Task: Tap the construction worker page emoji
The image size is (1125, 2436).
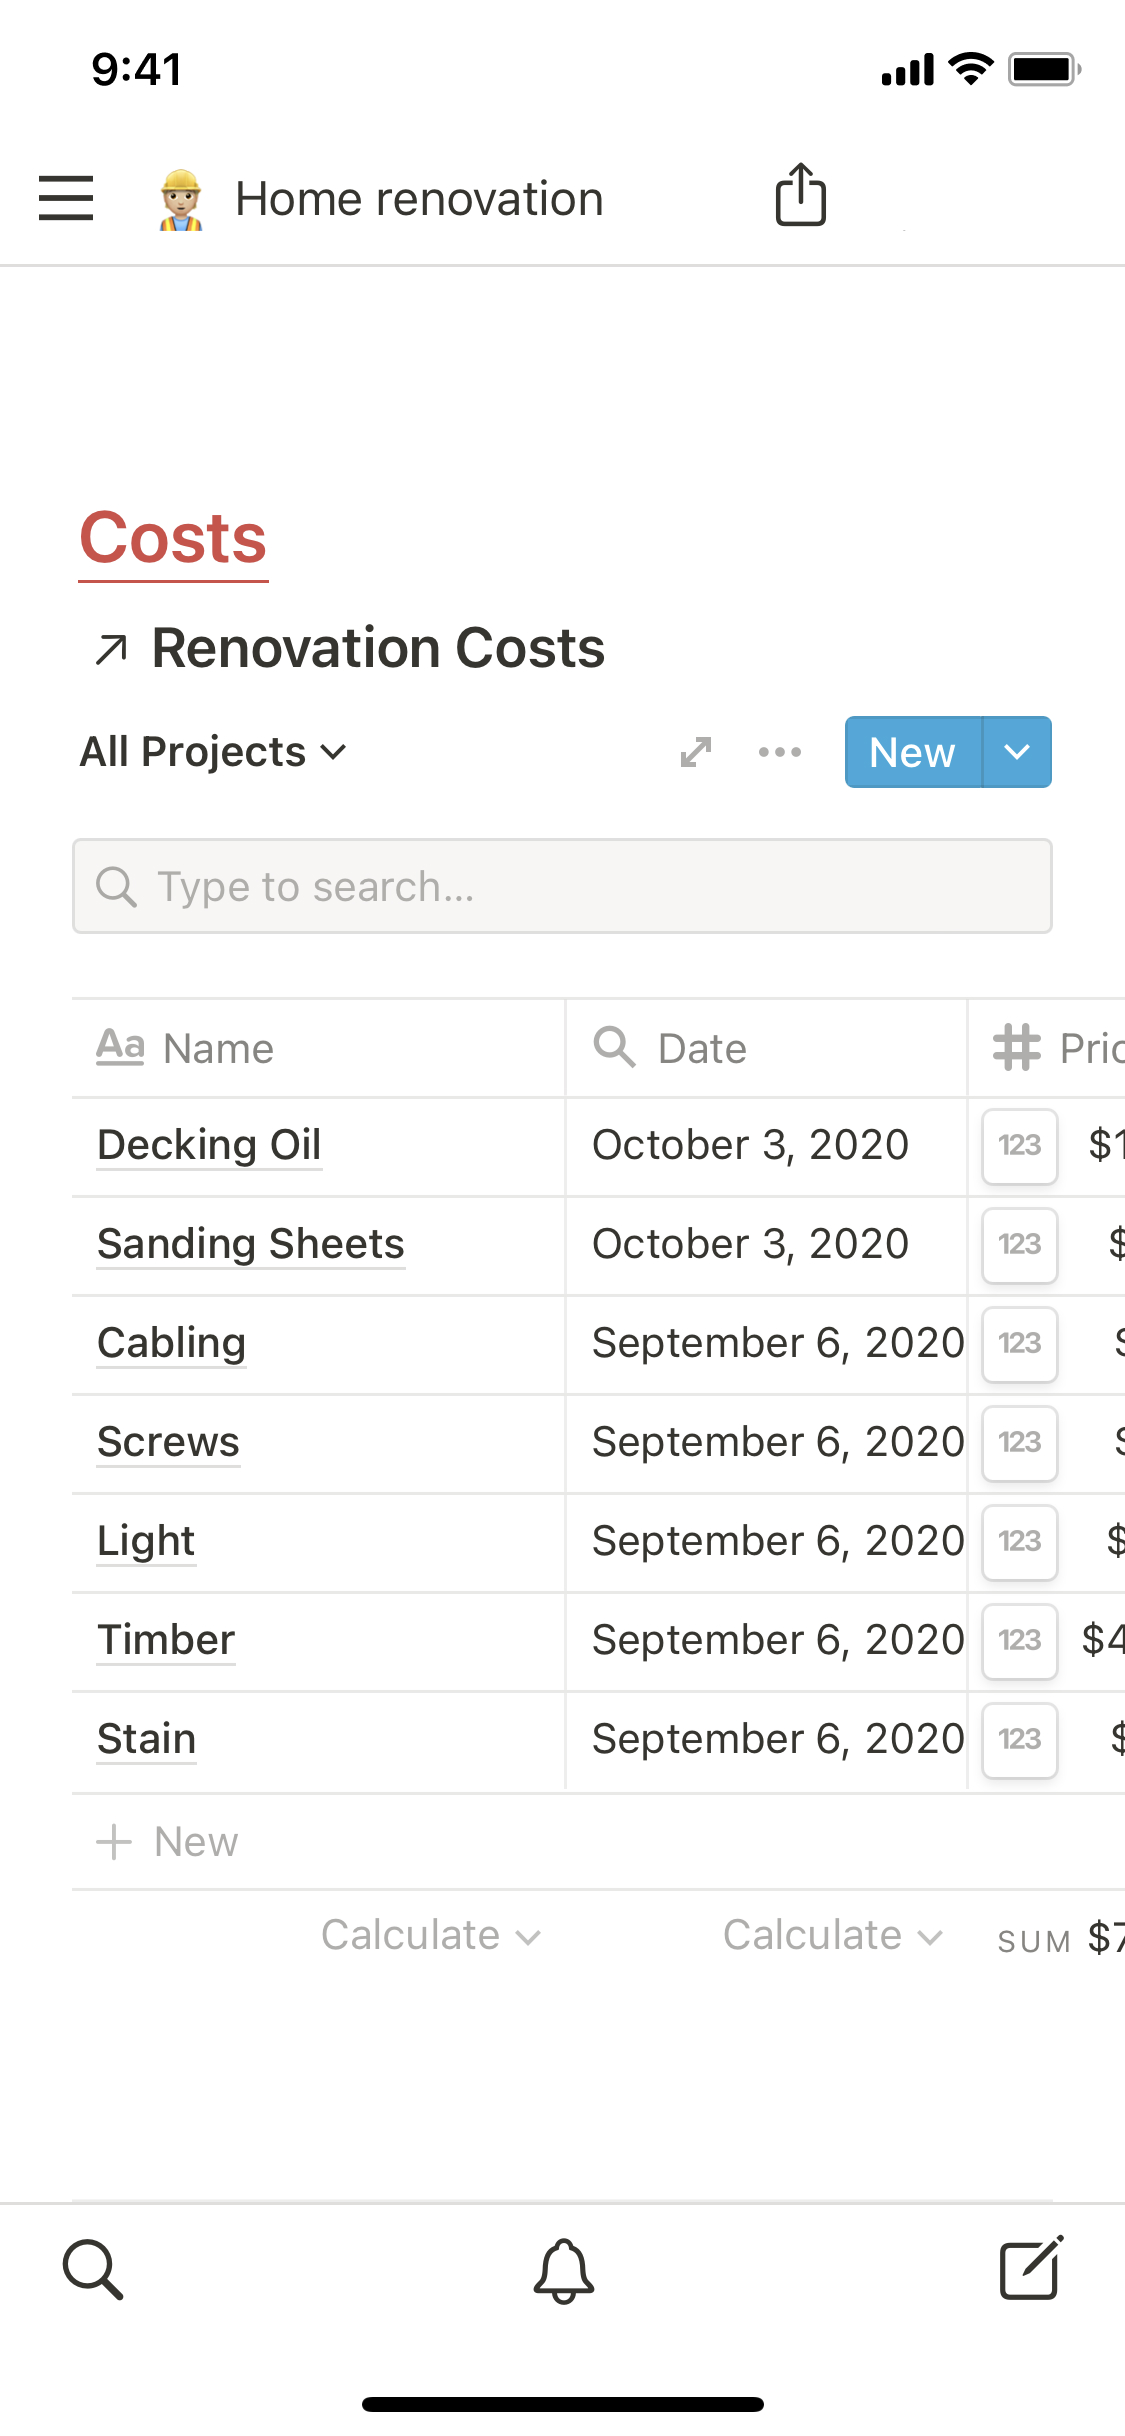Action: [x=181, y=200]
